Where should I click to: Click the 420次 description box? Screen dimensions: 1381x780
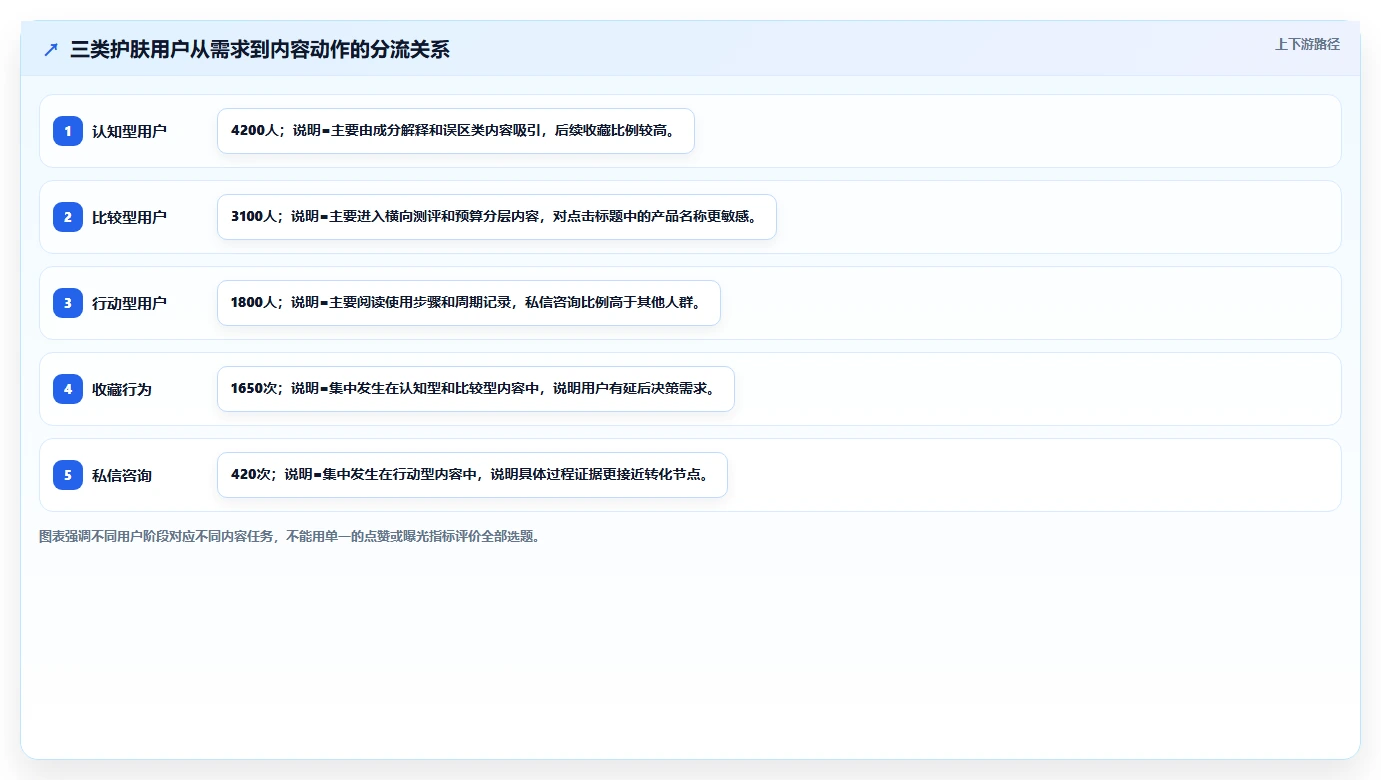point(472,475)
